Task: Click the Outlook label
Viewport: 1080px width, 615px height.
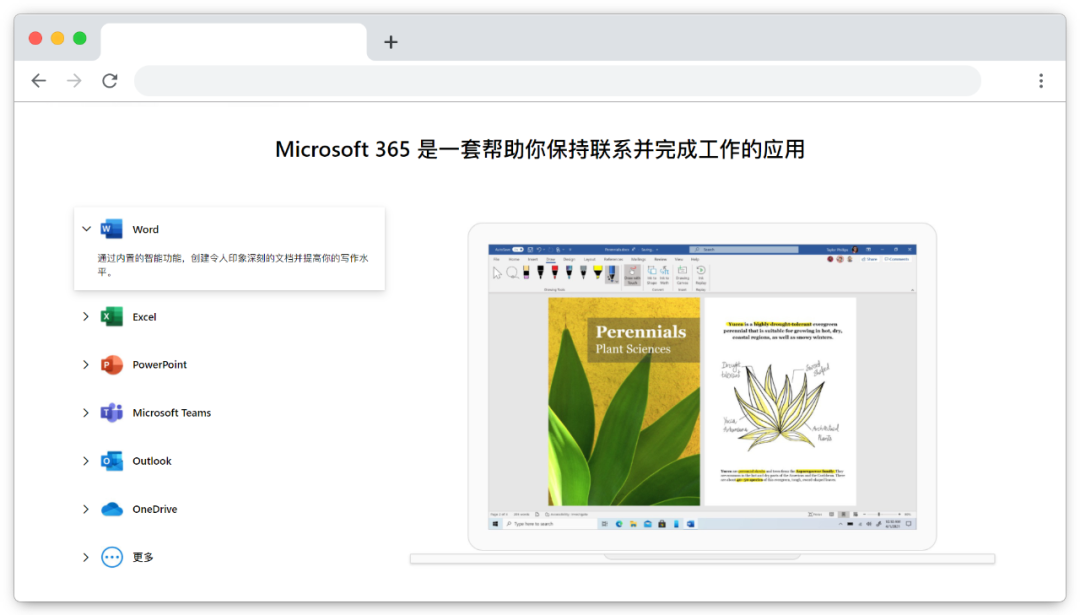Action: pyautogui.click(x=152, y=461)
